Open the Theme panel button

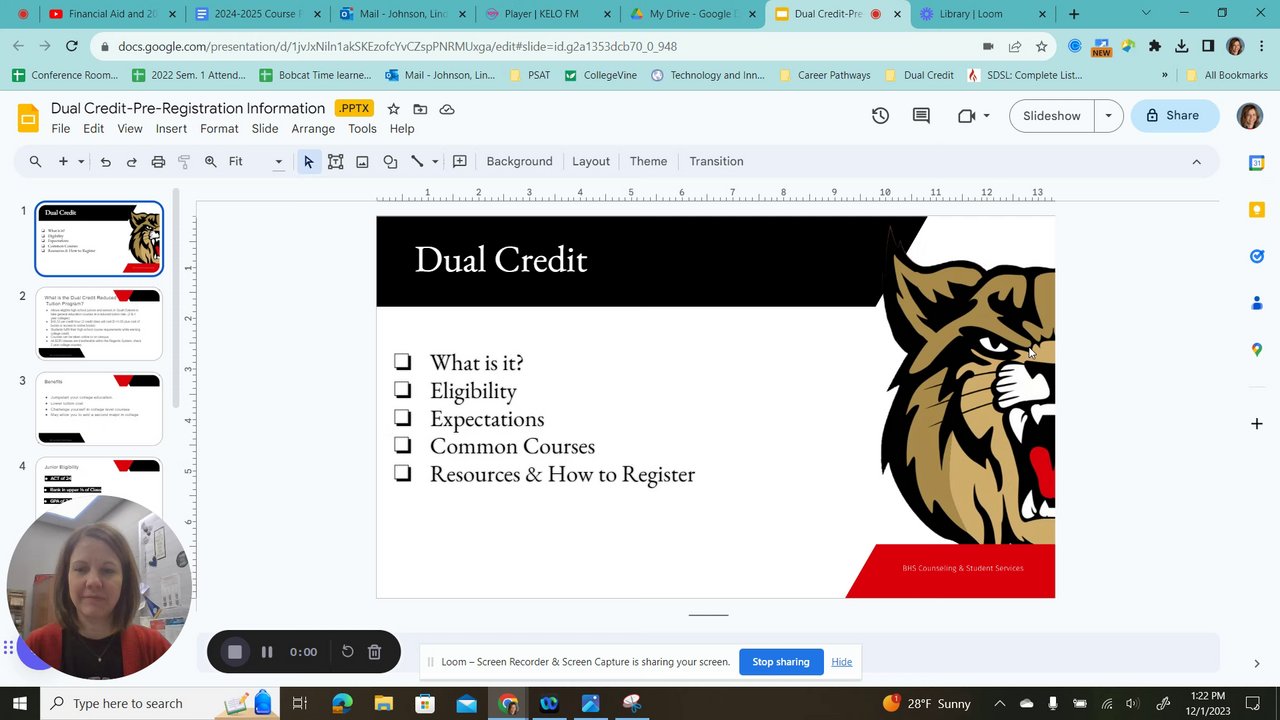pyautogui.click(x=648, y=161)
